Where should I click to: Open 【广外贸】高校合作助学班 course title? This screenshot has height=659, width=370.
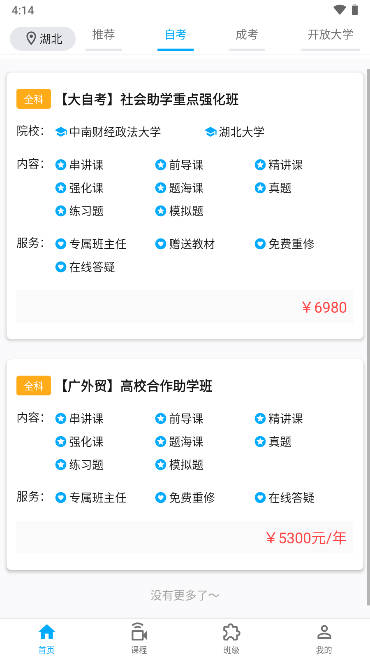pos(135,386)
